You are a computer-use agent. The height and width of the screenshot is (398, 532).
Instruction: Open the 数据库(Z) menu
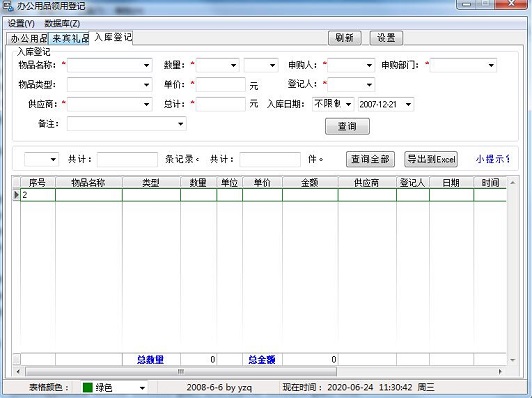pos(62,23)
